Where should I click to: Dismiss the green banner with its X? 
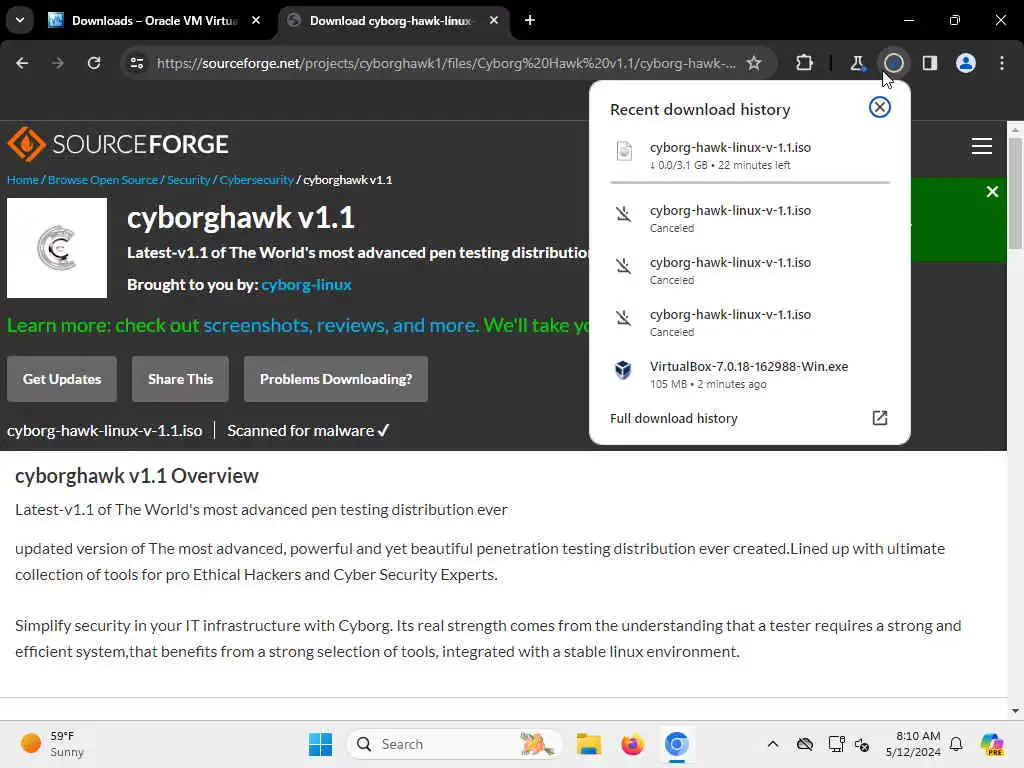[992, 191]
